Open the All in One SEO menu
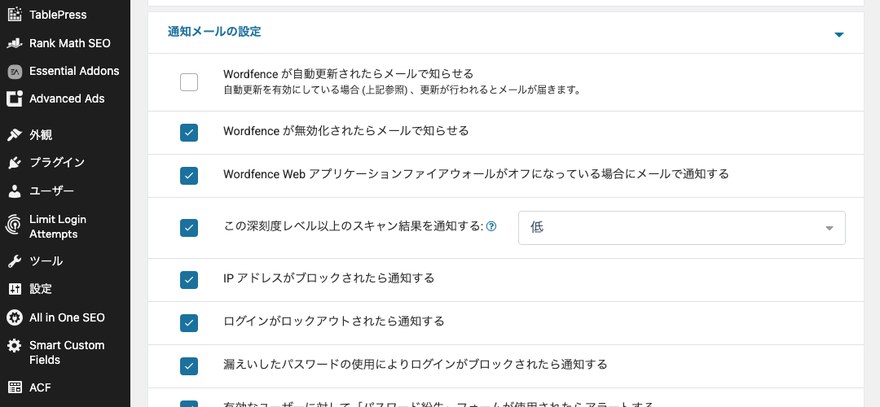The image size is (880, 407). pyautogui.click(x=67, y=317)
